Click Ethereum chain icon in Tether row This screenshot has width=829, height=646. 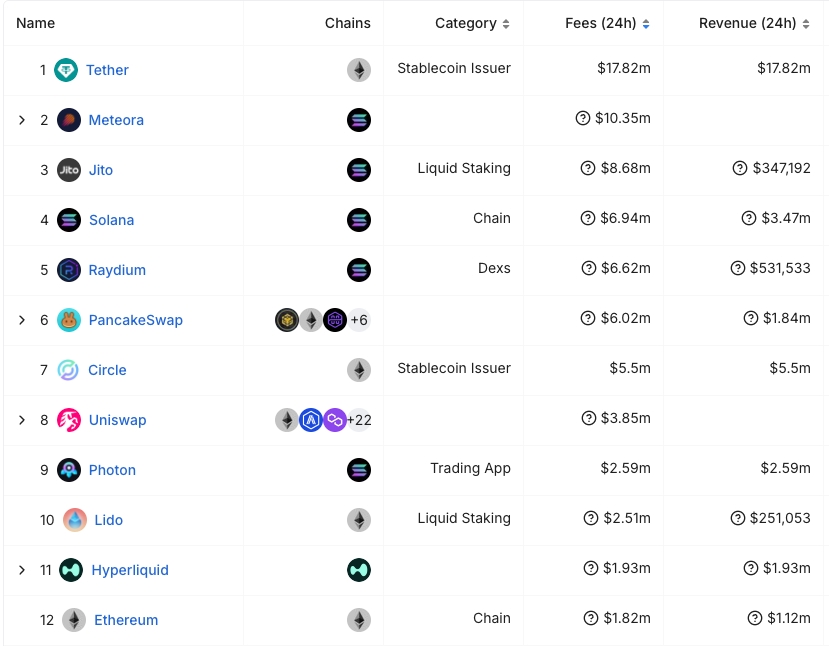[359, 70]
